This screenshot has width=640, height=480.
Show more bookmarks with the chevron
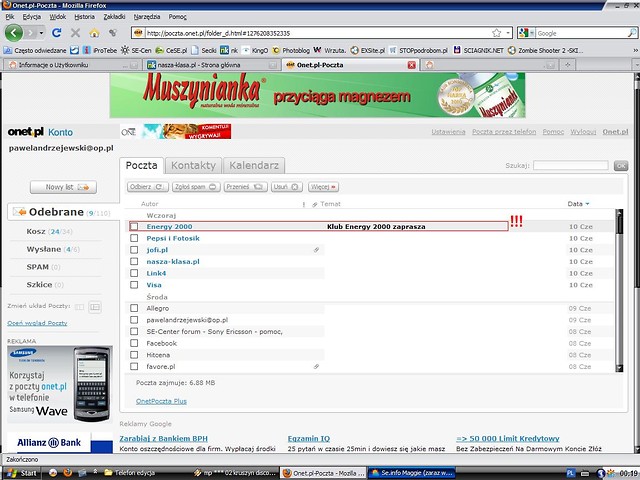pos(636,50)
